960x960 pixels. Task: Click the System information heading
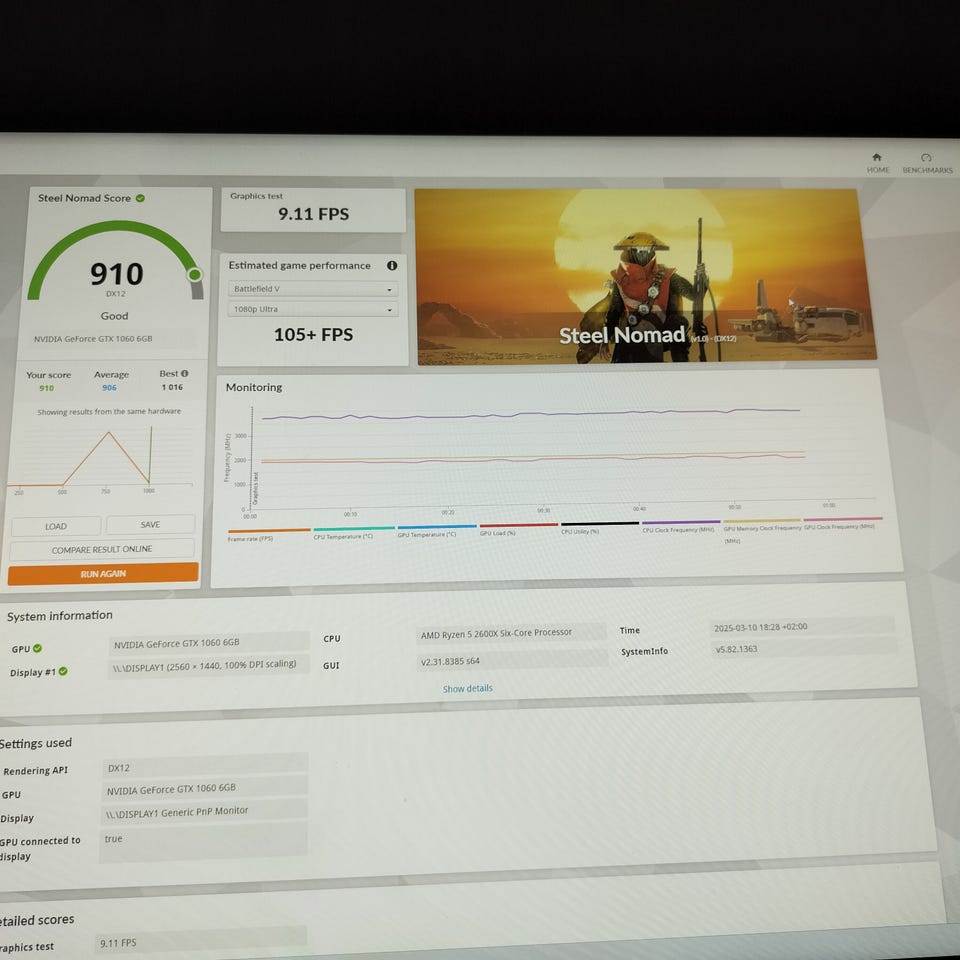[59, 616]
